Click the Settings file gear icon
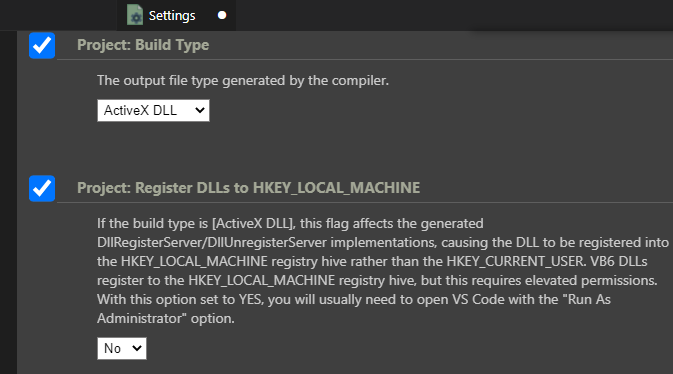The height and width of the screenshot is (374, 673). click(x=135, y=15)
